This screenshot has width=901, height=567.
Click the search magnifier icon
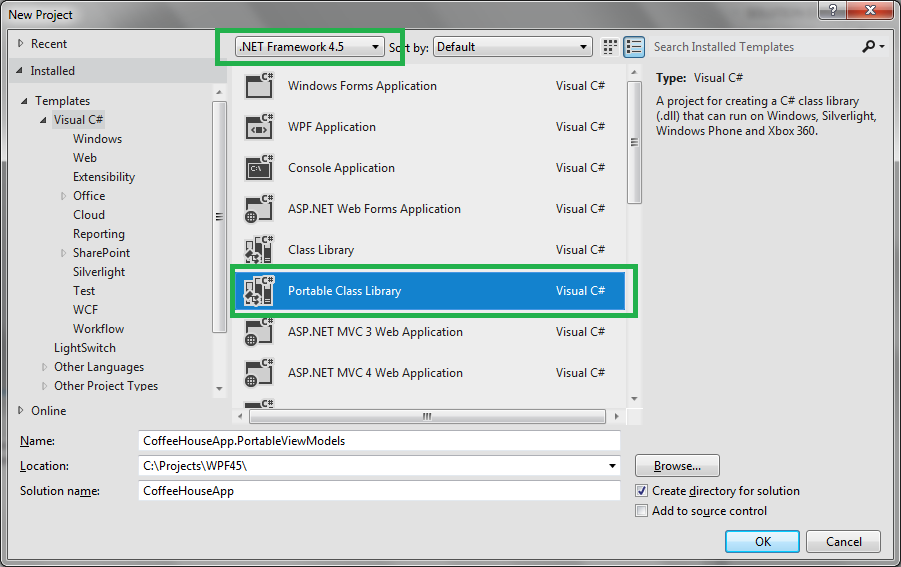(x=868, y=47)
